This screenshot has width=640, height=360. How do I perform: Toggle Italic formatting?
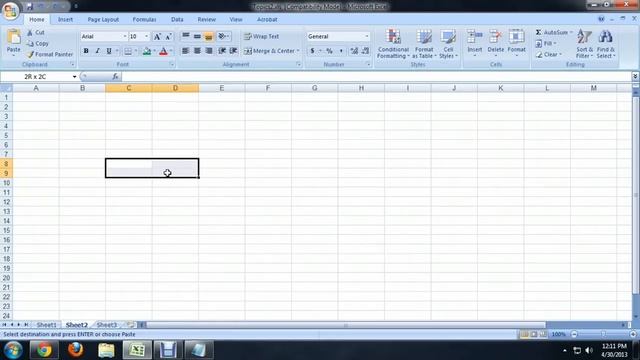point(97,51)
